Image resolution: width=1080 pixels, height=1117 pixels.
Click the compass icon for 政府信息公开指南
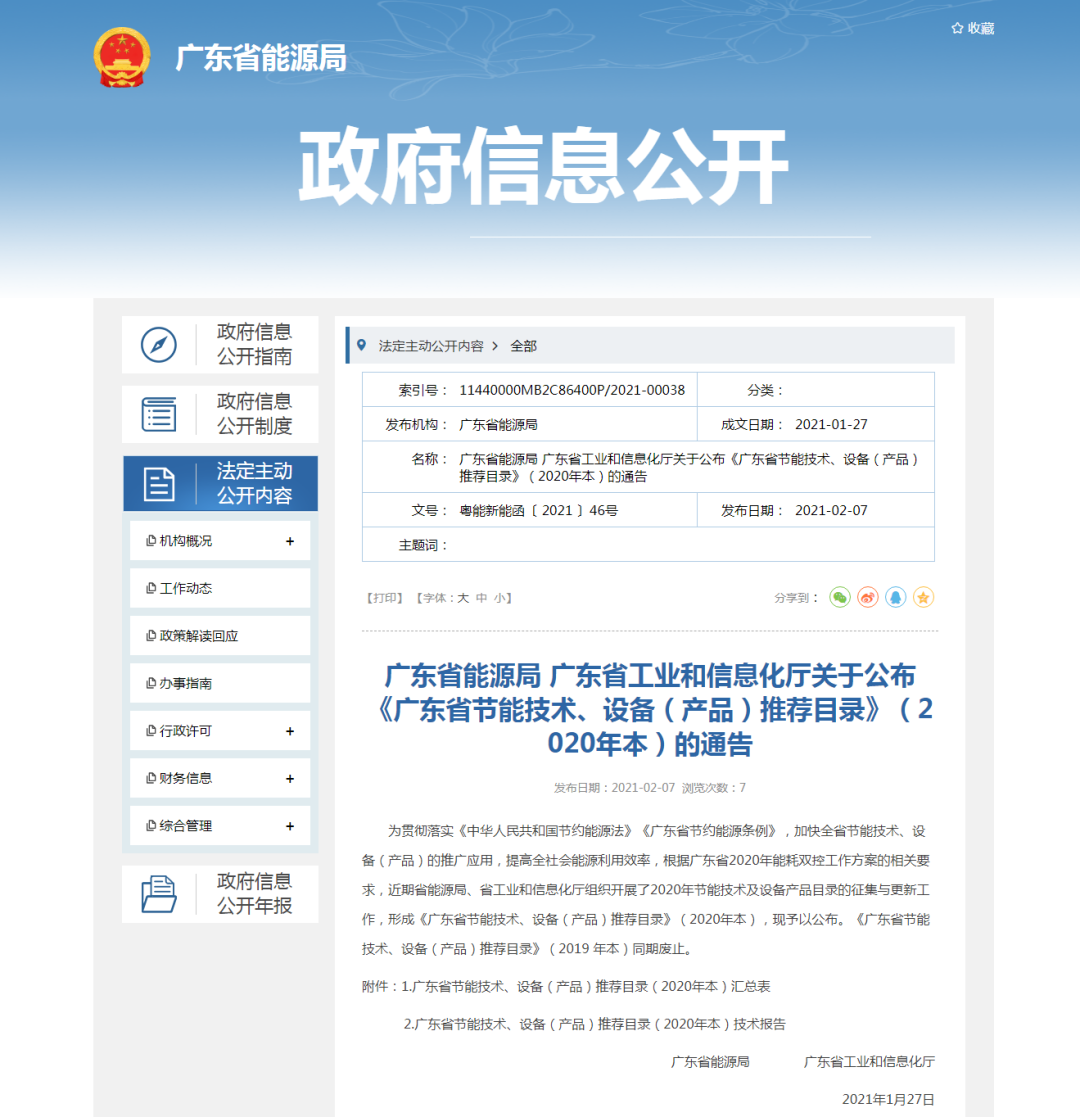pyautogui.click(x=158, y=345)
